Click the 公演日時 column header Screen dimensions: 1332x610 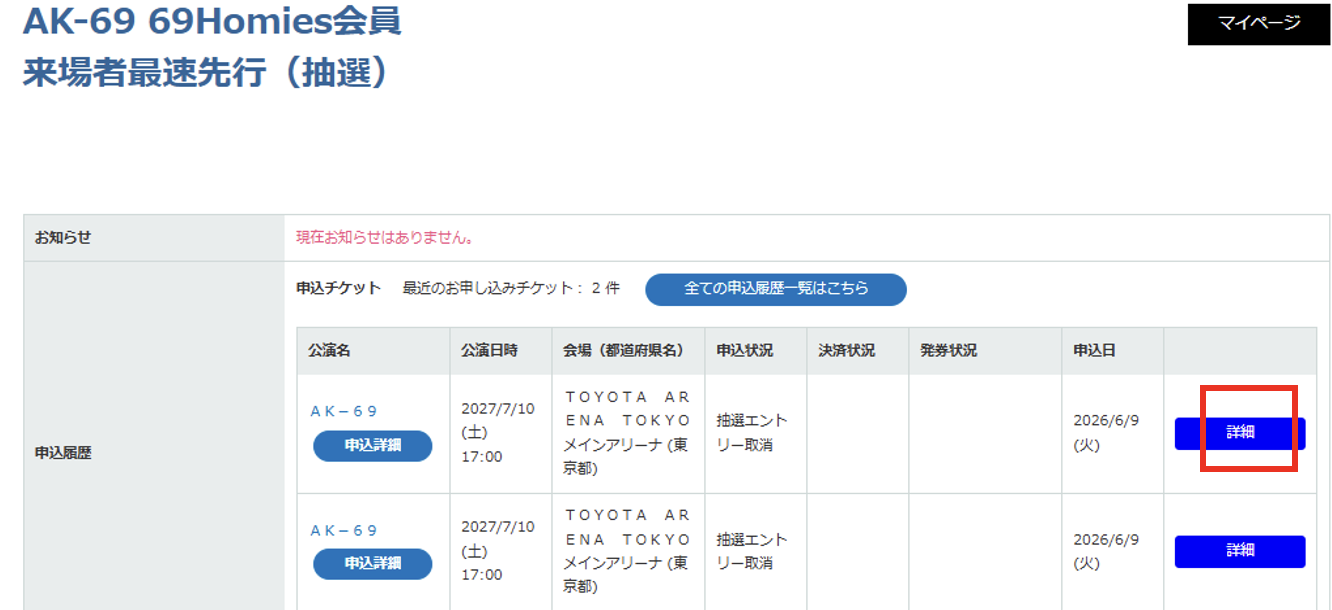pos(490,351)
